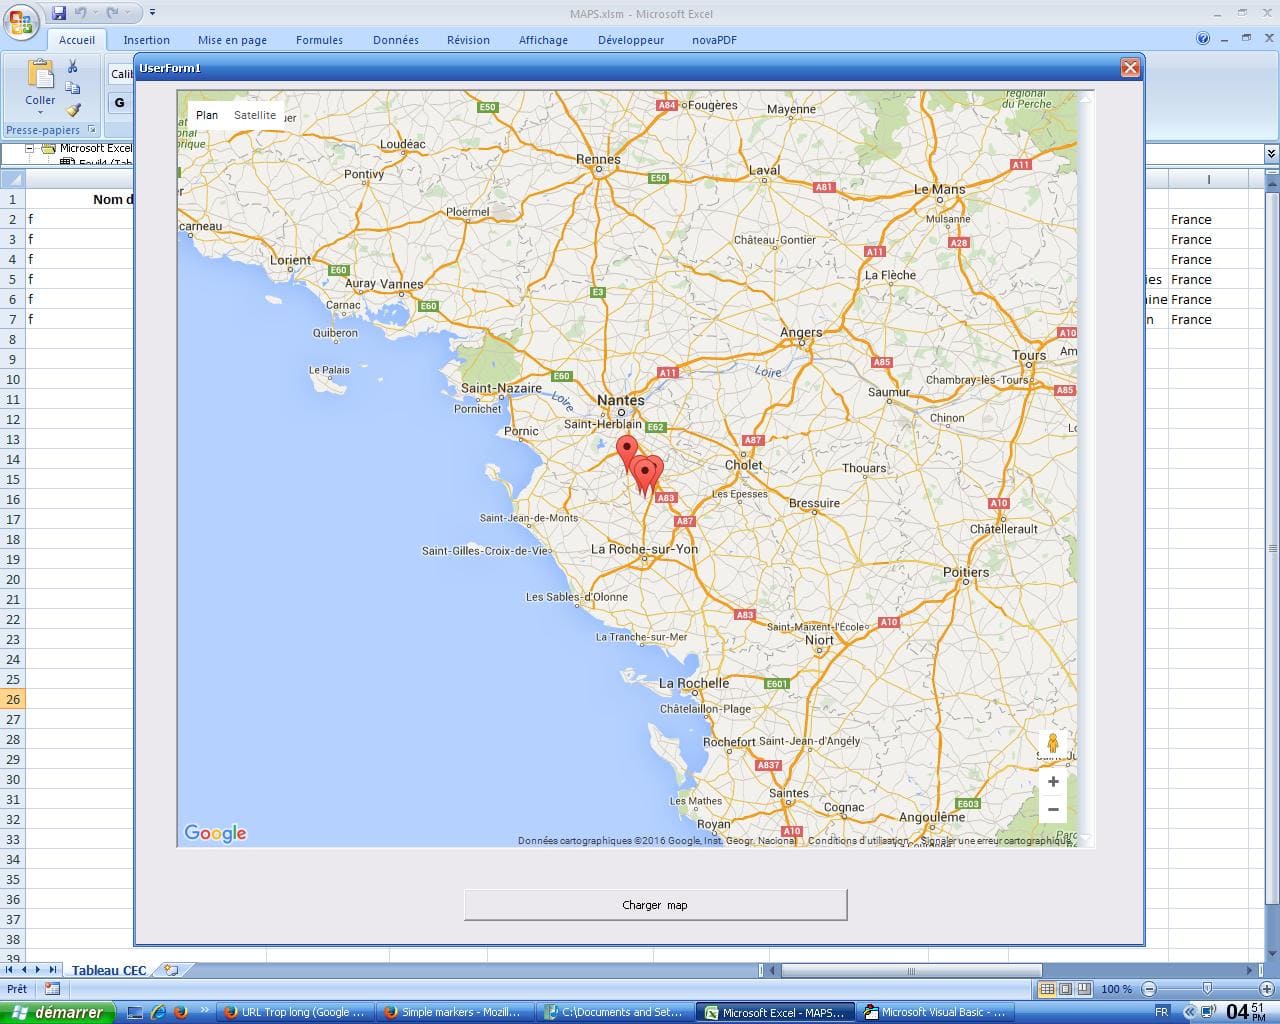Screen dimensions: 1280x1024
Task: Open Conditions d'utilisation link on map
Action: (x=857, y=841)
